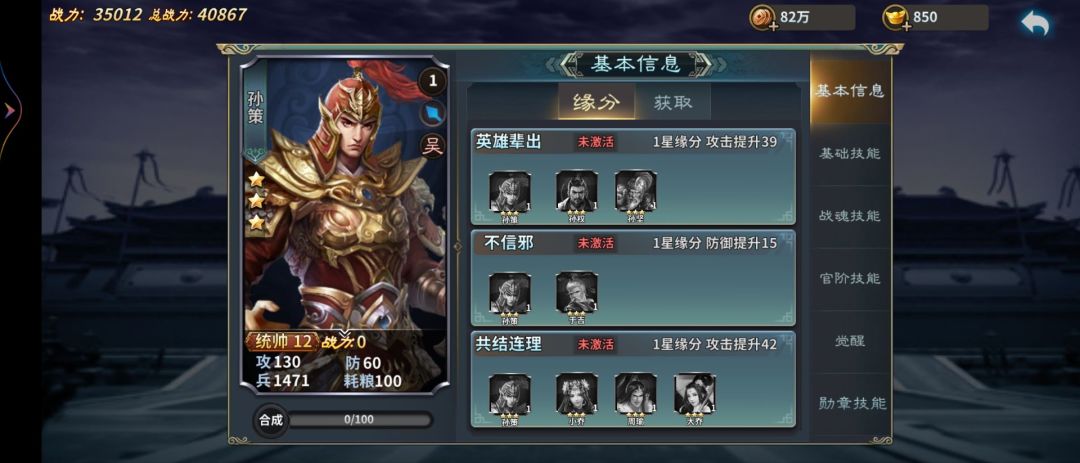Click the blue troop type icon on the card
The image size is (1080, 463).
[x=433, y=112]
